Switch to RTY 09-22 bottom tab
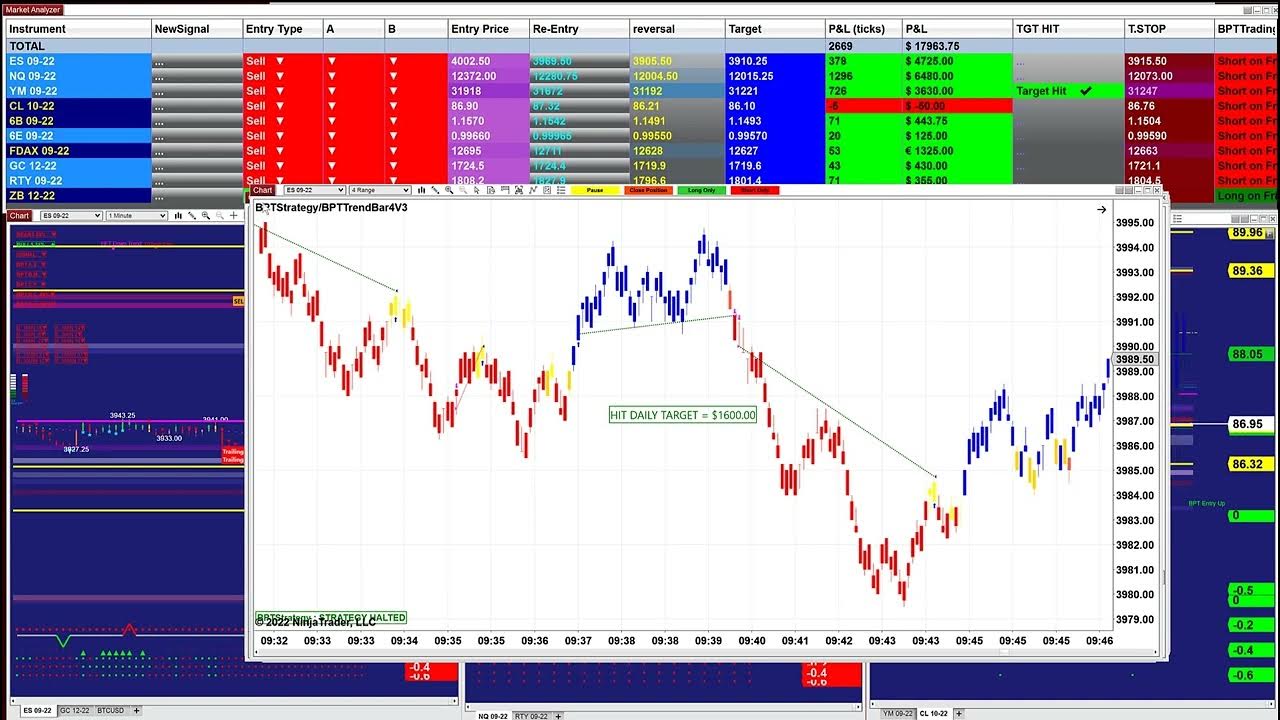The width and height of the screenshot is (1280, 720). click(x=531, y=716)
